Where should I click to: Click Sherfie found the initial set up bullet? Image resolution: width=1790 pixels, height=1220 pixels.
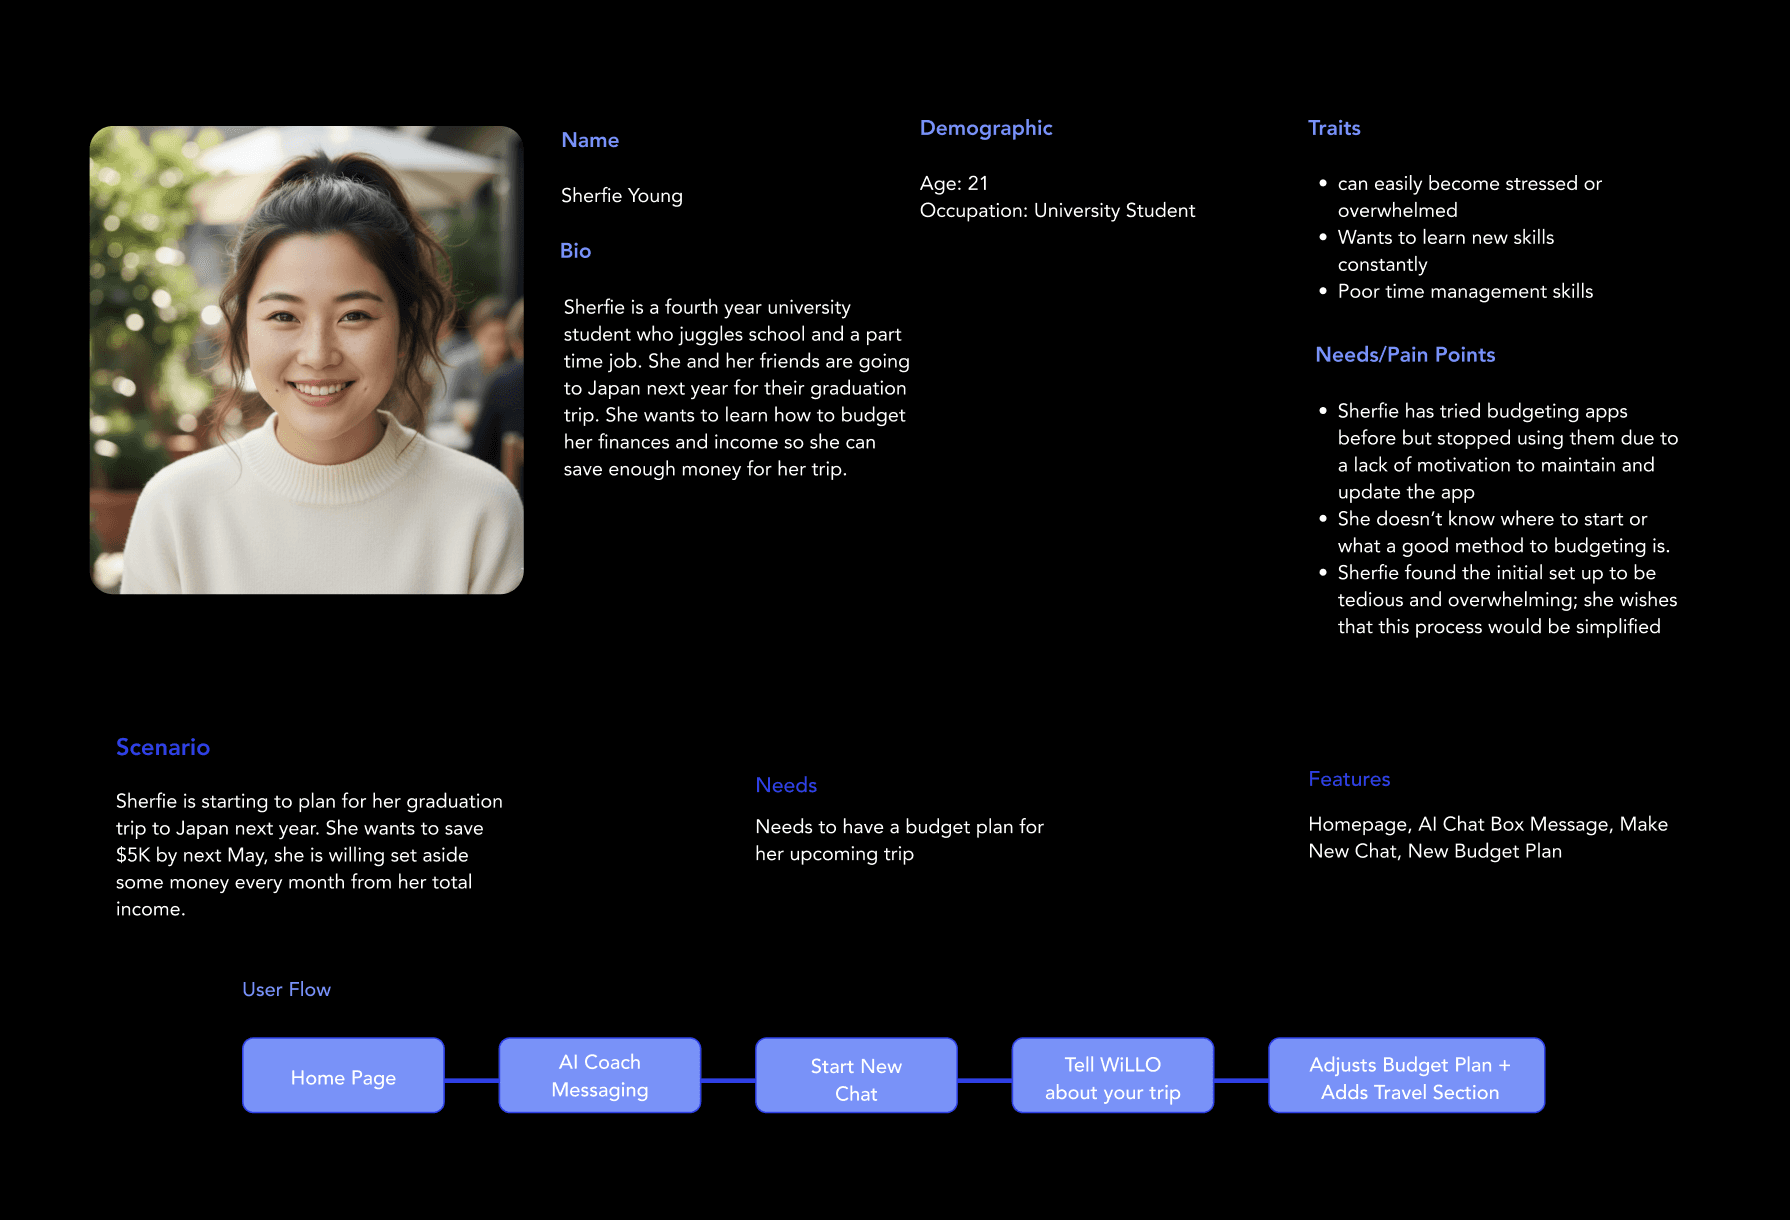point(1498,599)
